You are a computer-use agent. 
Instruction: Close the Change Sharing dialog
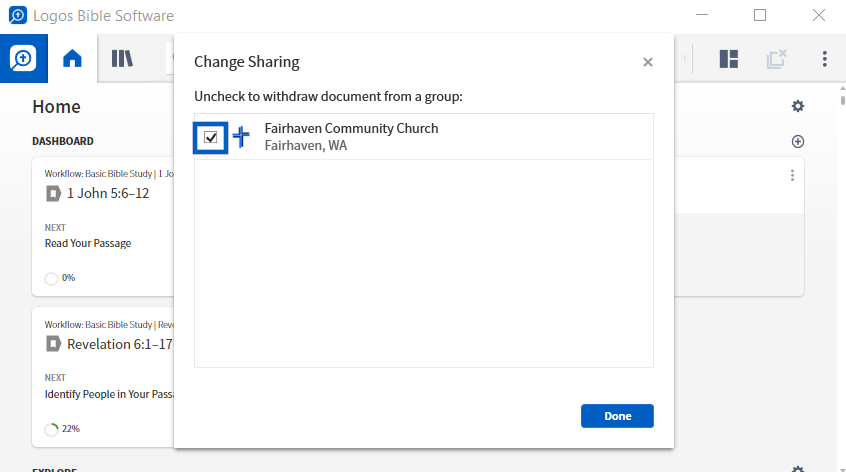click(647, 62)
